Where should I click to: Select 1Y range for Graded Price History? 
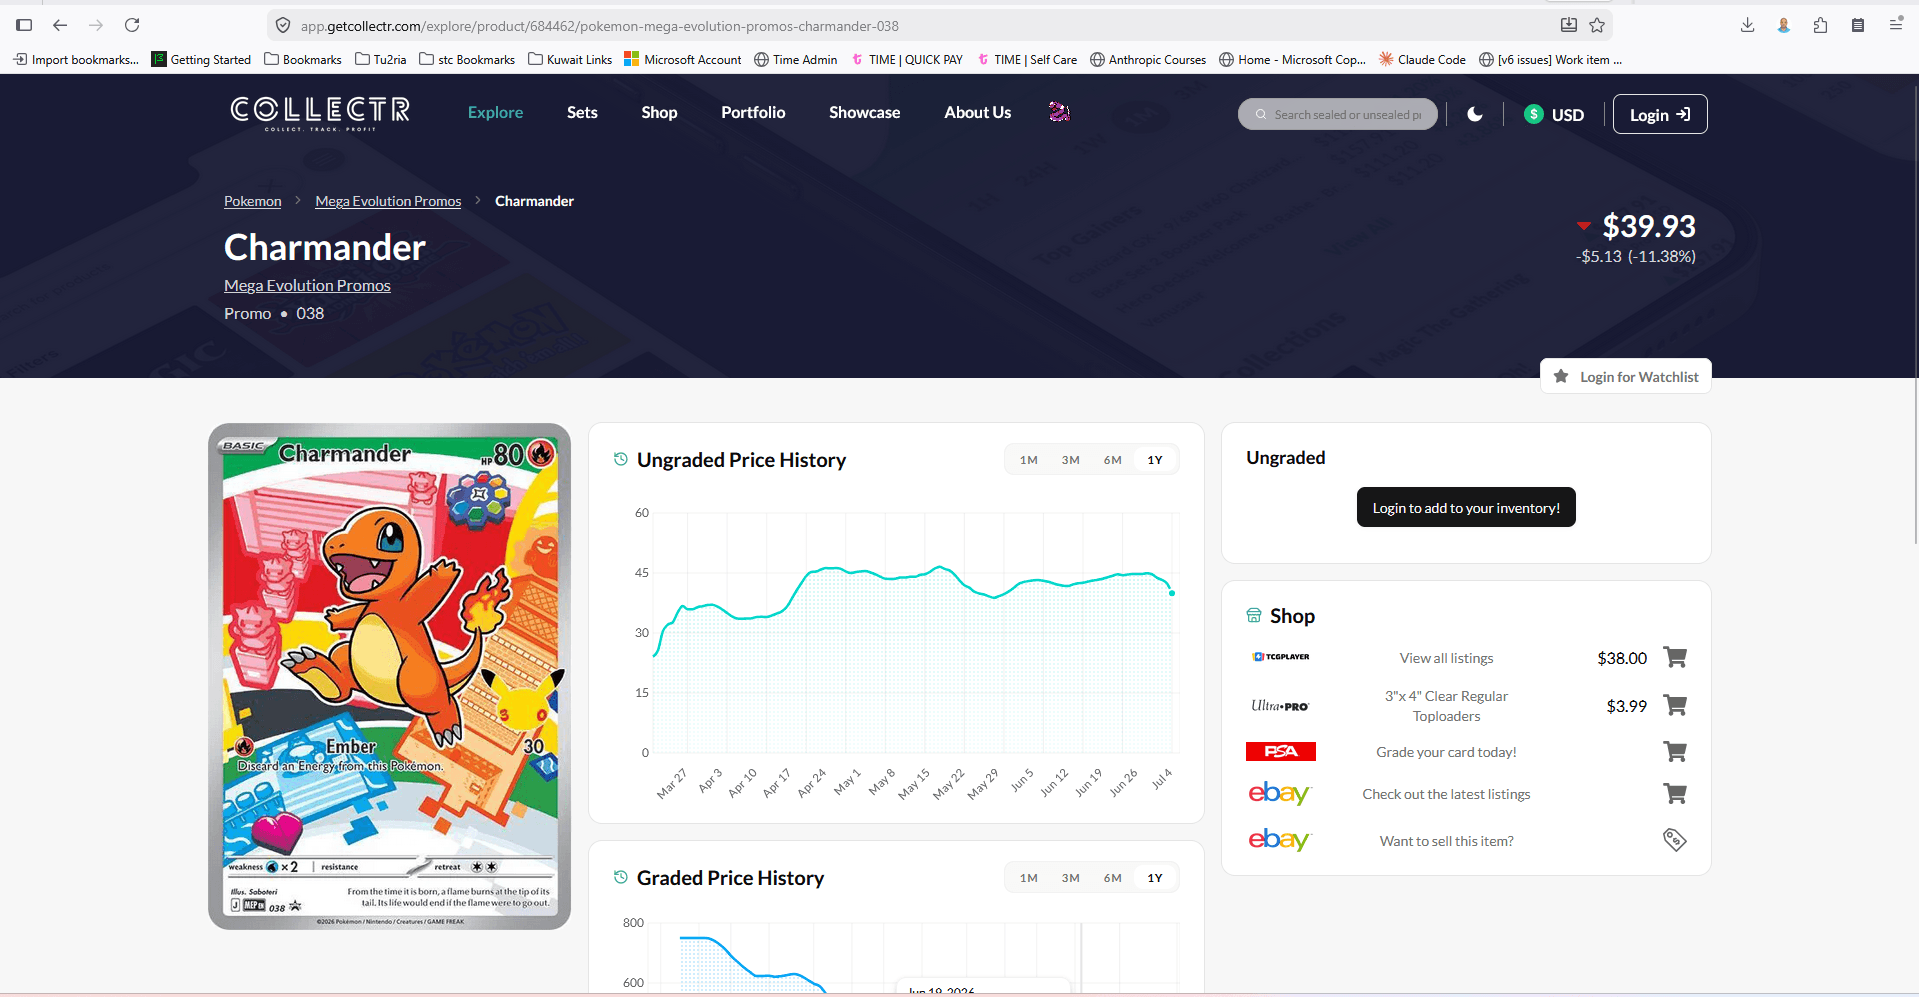click(1155, 878)
